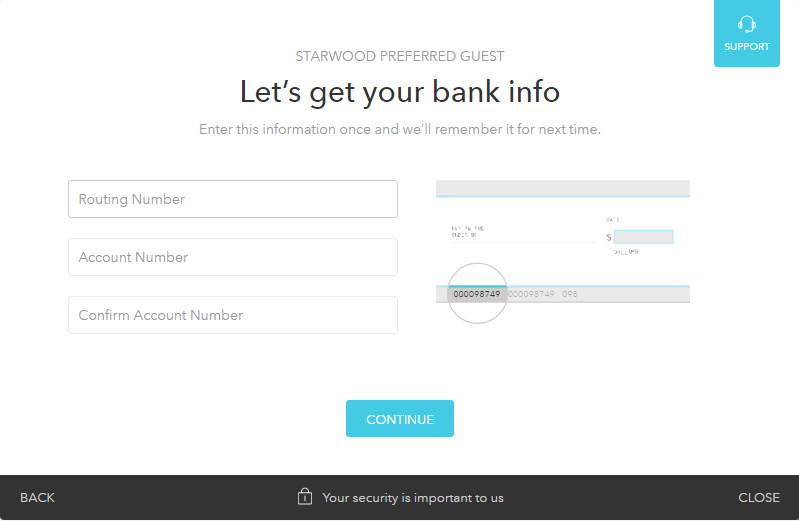Click the "Your security is important" text
799x521 pixels.
413,498
